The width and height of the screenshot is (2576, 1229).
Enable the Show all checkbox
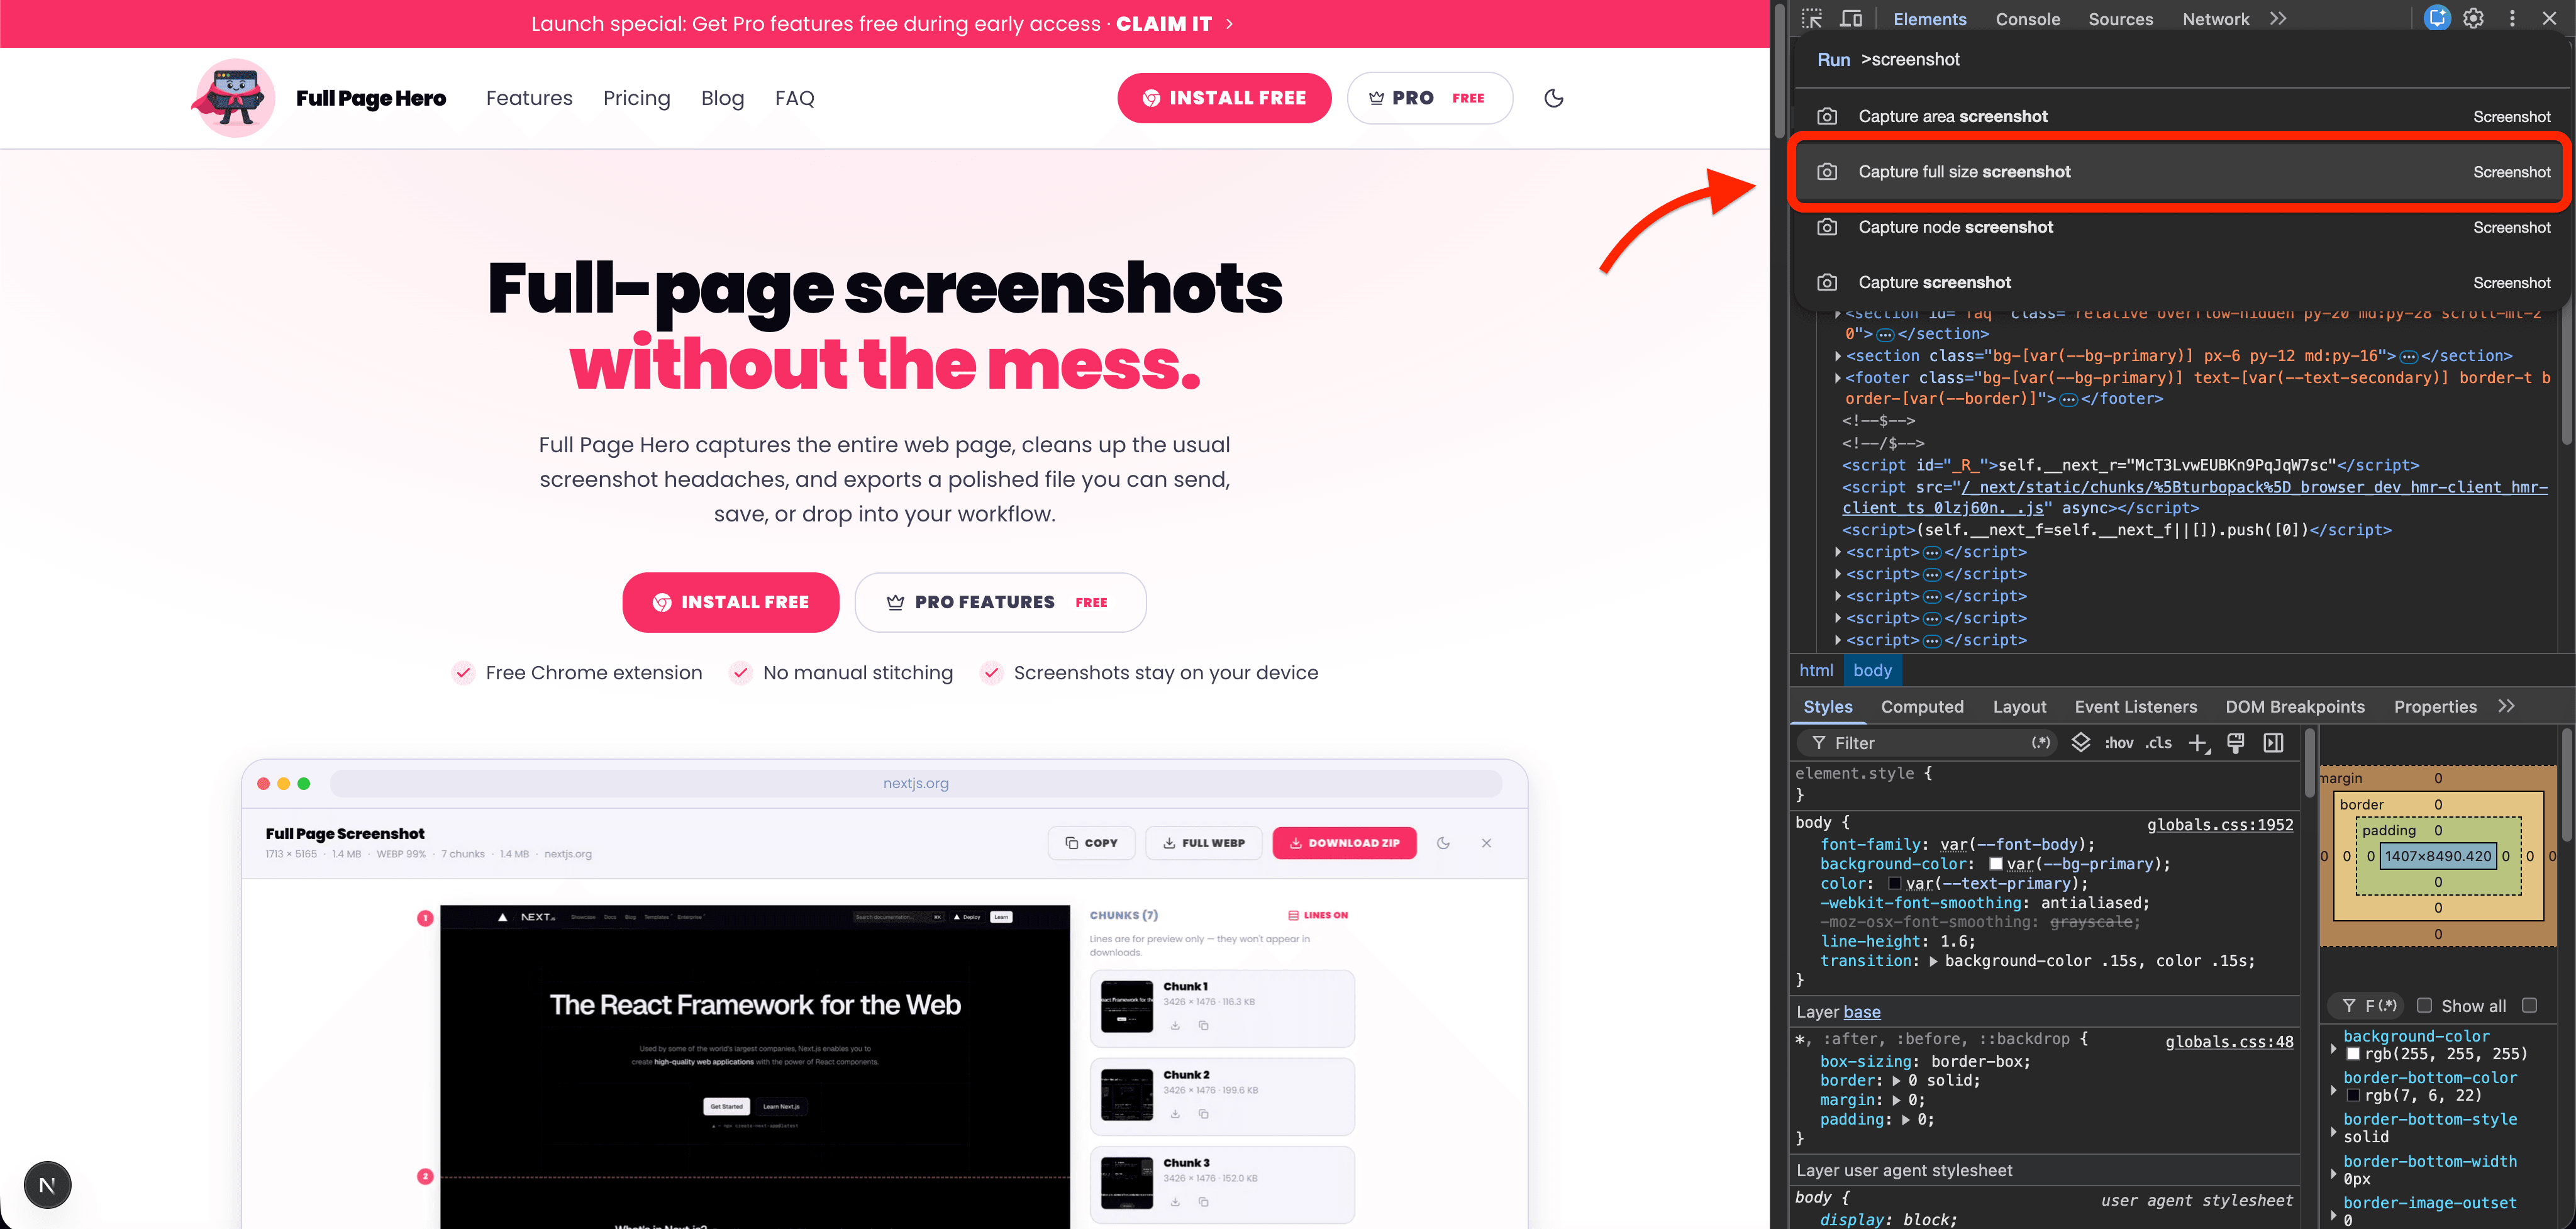click(2424, 1005)
